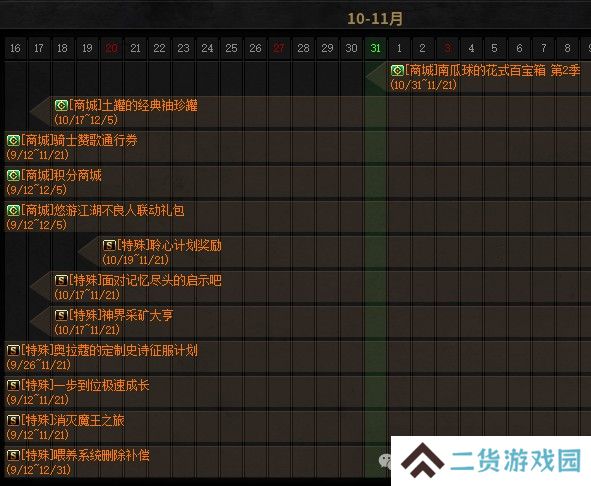
Task: Select red day 3 of November in the header
Action: [447, 48]
